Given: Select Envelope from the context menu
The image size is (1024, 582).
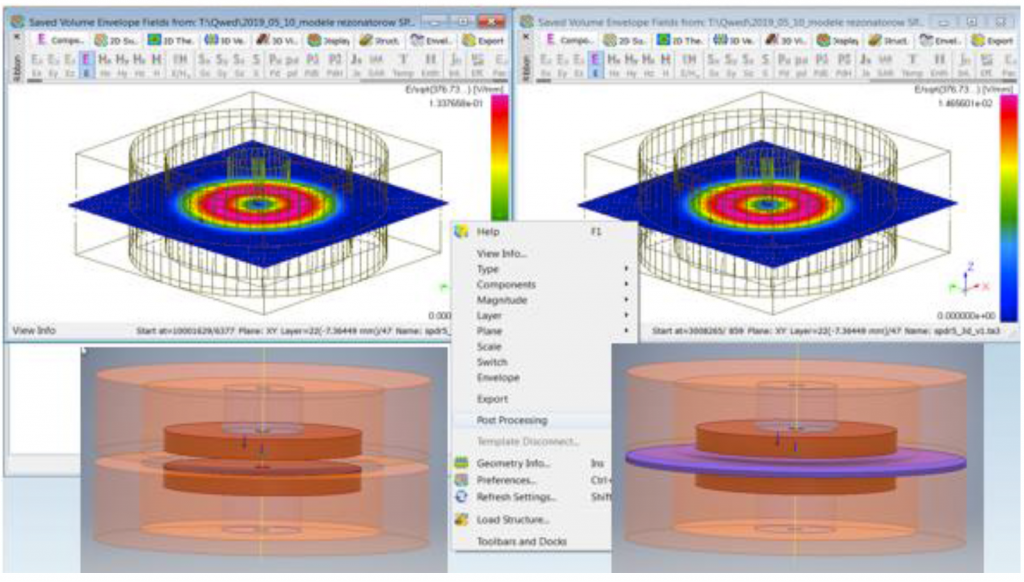Looking at the screenshot, I should pos(498,378).
